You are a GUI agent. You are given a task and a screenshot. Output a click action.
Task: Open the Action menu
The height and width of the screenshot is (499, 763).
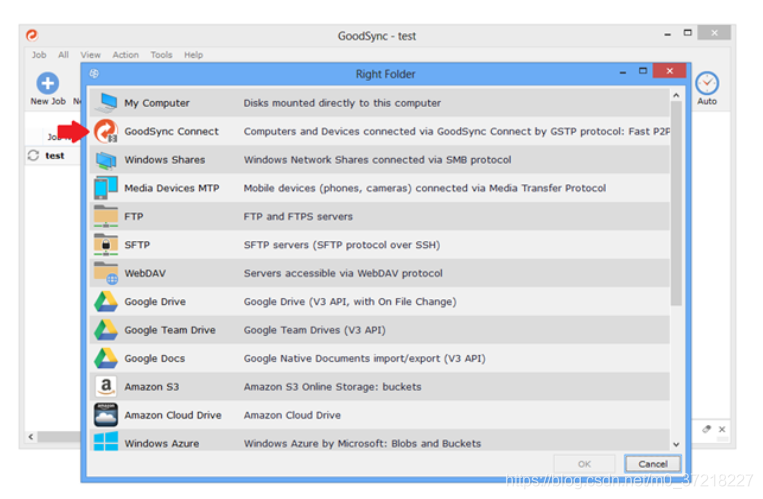click(126, 55)
